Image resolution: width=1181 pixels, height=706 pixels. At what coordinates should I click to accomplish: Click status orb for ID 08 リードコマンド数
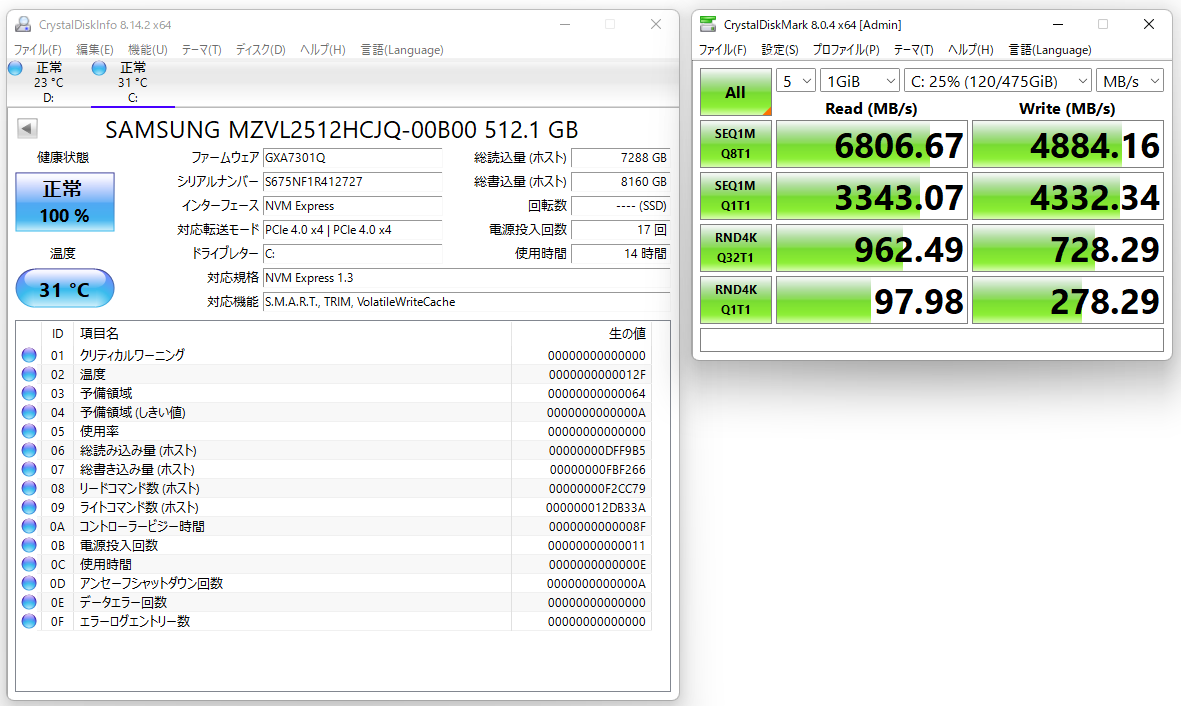point(29,488)
